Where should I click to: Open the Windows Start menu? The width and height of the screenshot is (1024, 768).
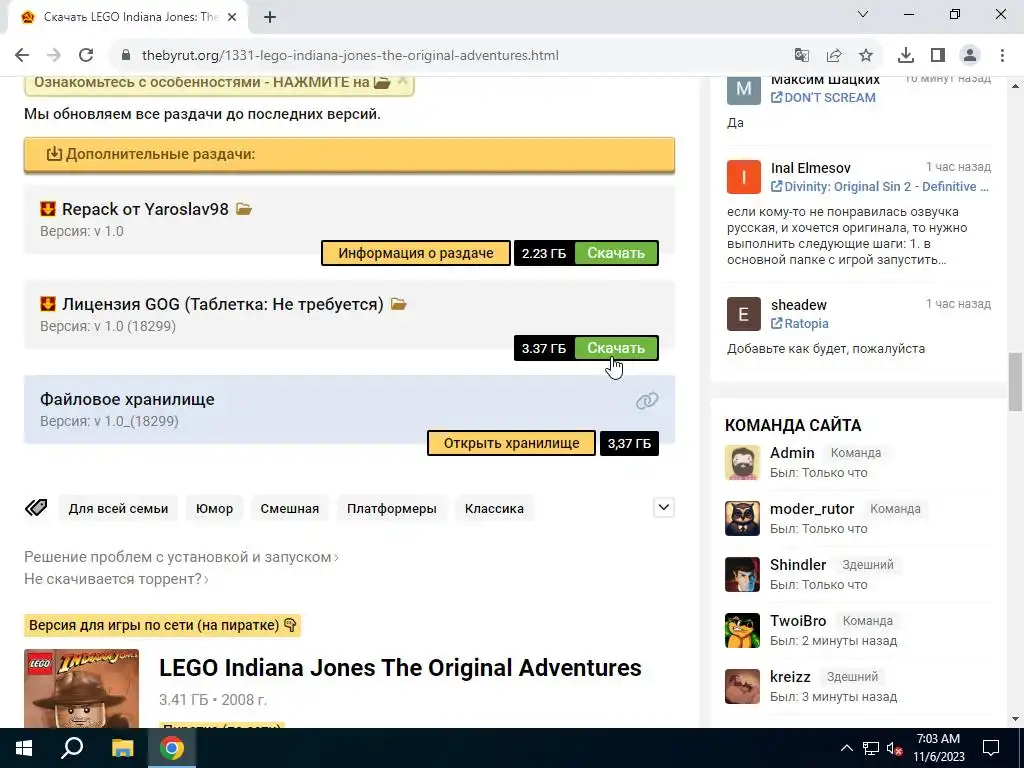click(x=24, y=748)
